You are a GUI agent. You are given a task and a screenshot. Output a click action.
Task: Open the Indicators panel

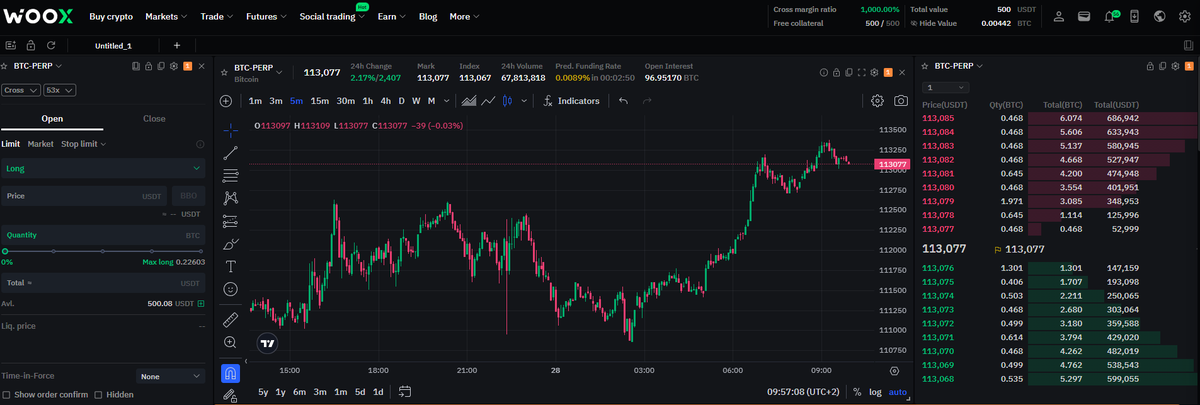pos(571,101)
